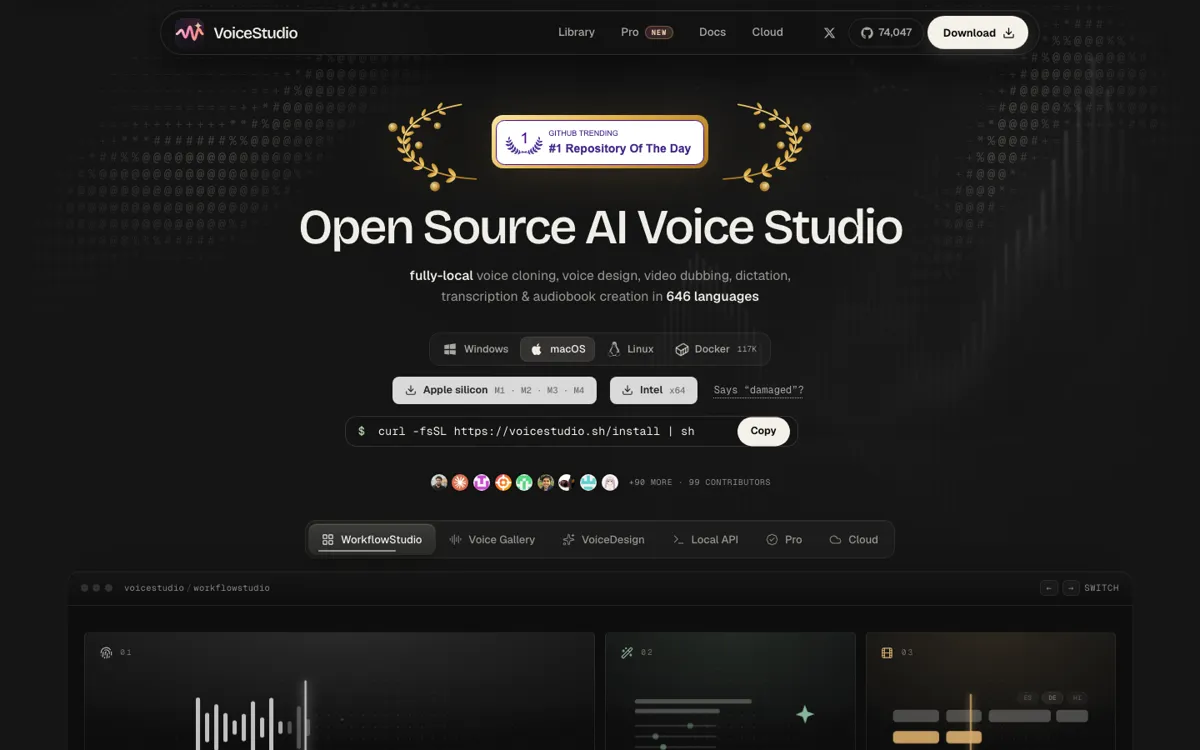
Task: Click the Apple logo icon
Action: [x=536, y=349]
